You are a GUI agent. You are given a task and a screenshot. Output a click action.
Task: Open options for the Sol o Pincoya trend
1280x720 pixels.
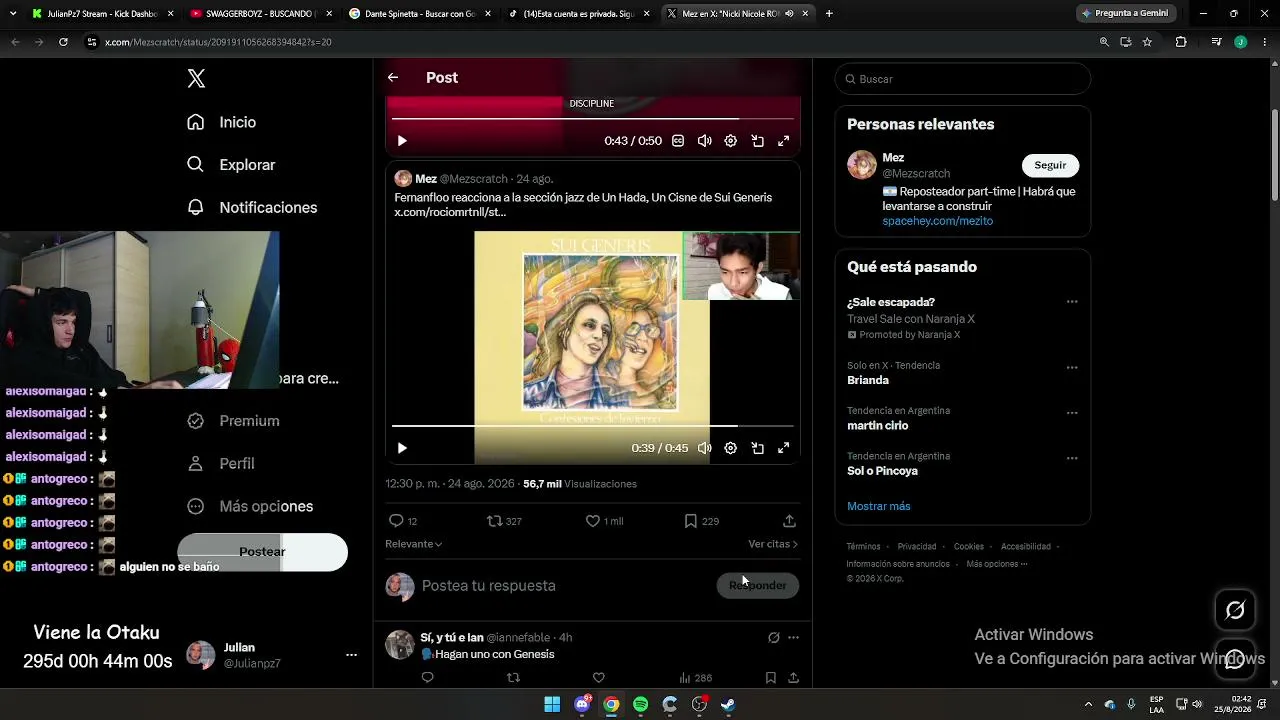[x=1072, y=458]
